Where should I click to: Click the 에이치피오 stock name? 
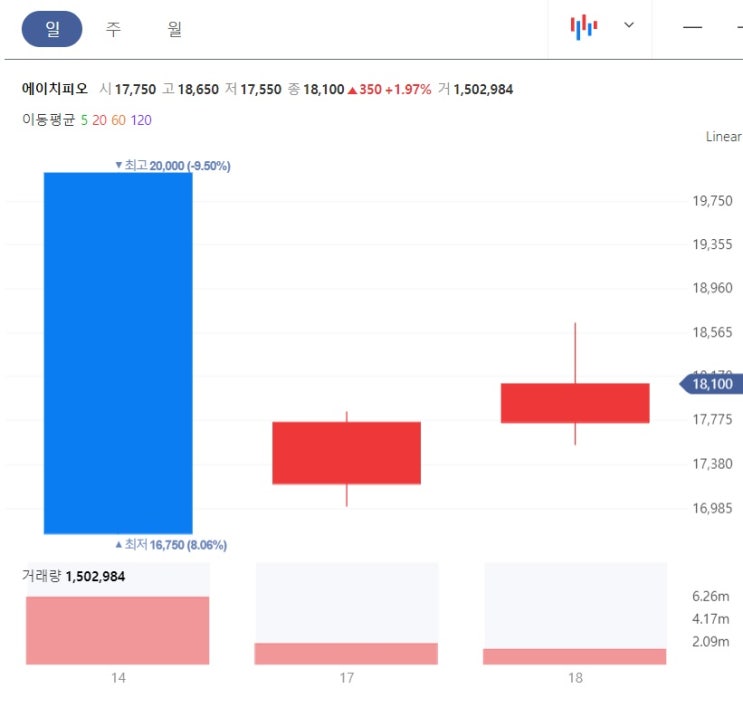[x=55, y=89]
